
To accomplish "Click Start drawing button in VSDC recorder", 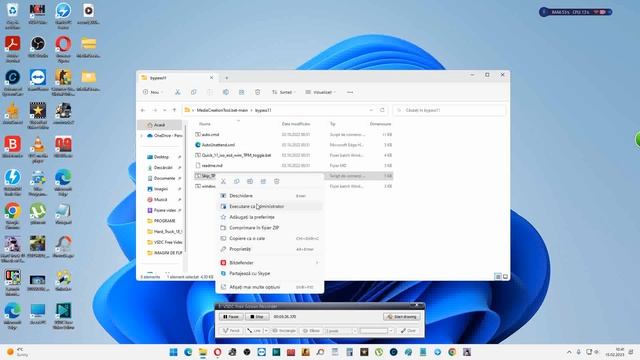I will pyautogui.click(x=402, y=317).
